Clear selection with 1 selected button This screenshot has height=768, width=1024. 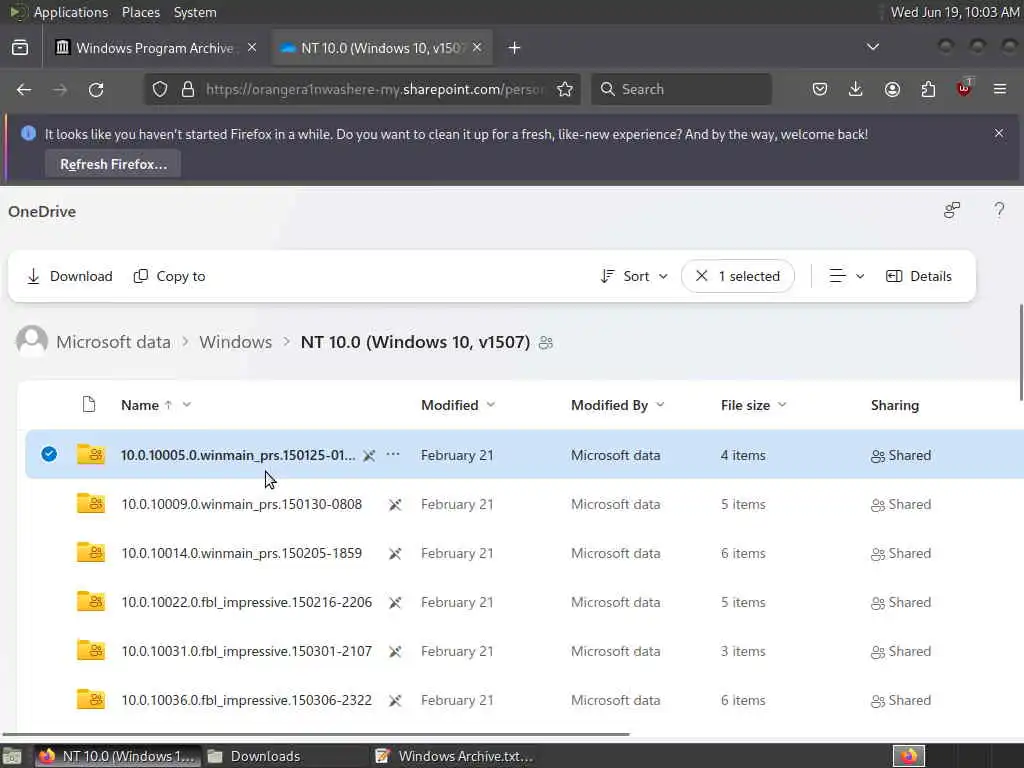point(738,276)
